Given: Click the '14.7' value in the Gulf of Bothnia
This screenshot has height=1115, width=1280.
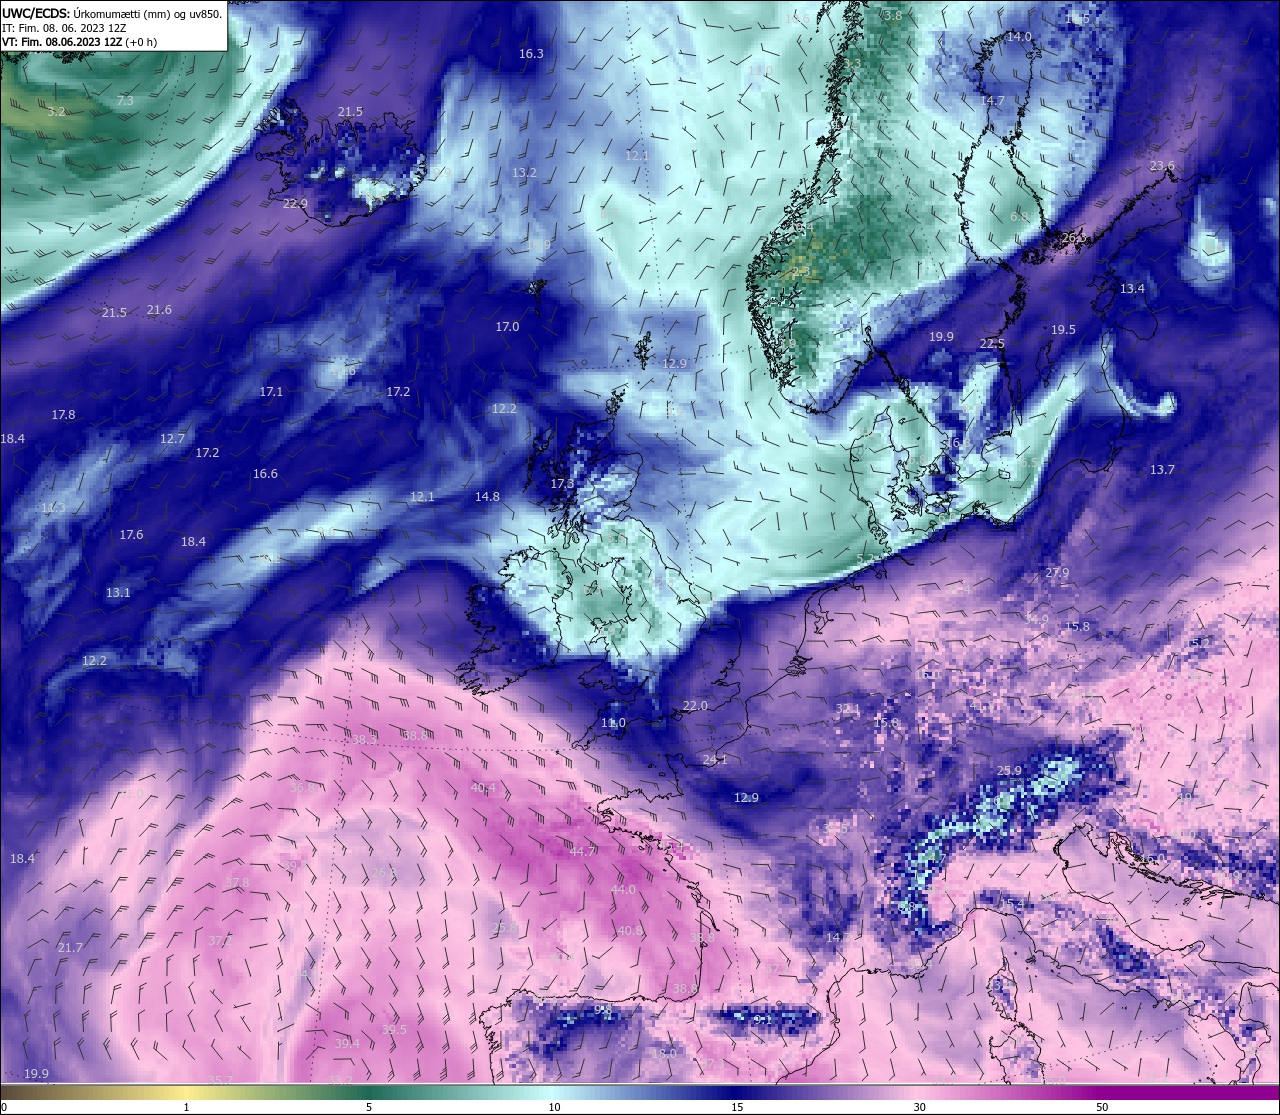Looking at the screenshot, I should coord(992,102).
